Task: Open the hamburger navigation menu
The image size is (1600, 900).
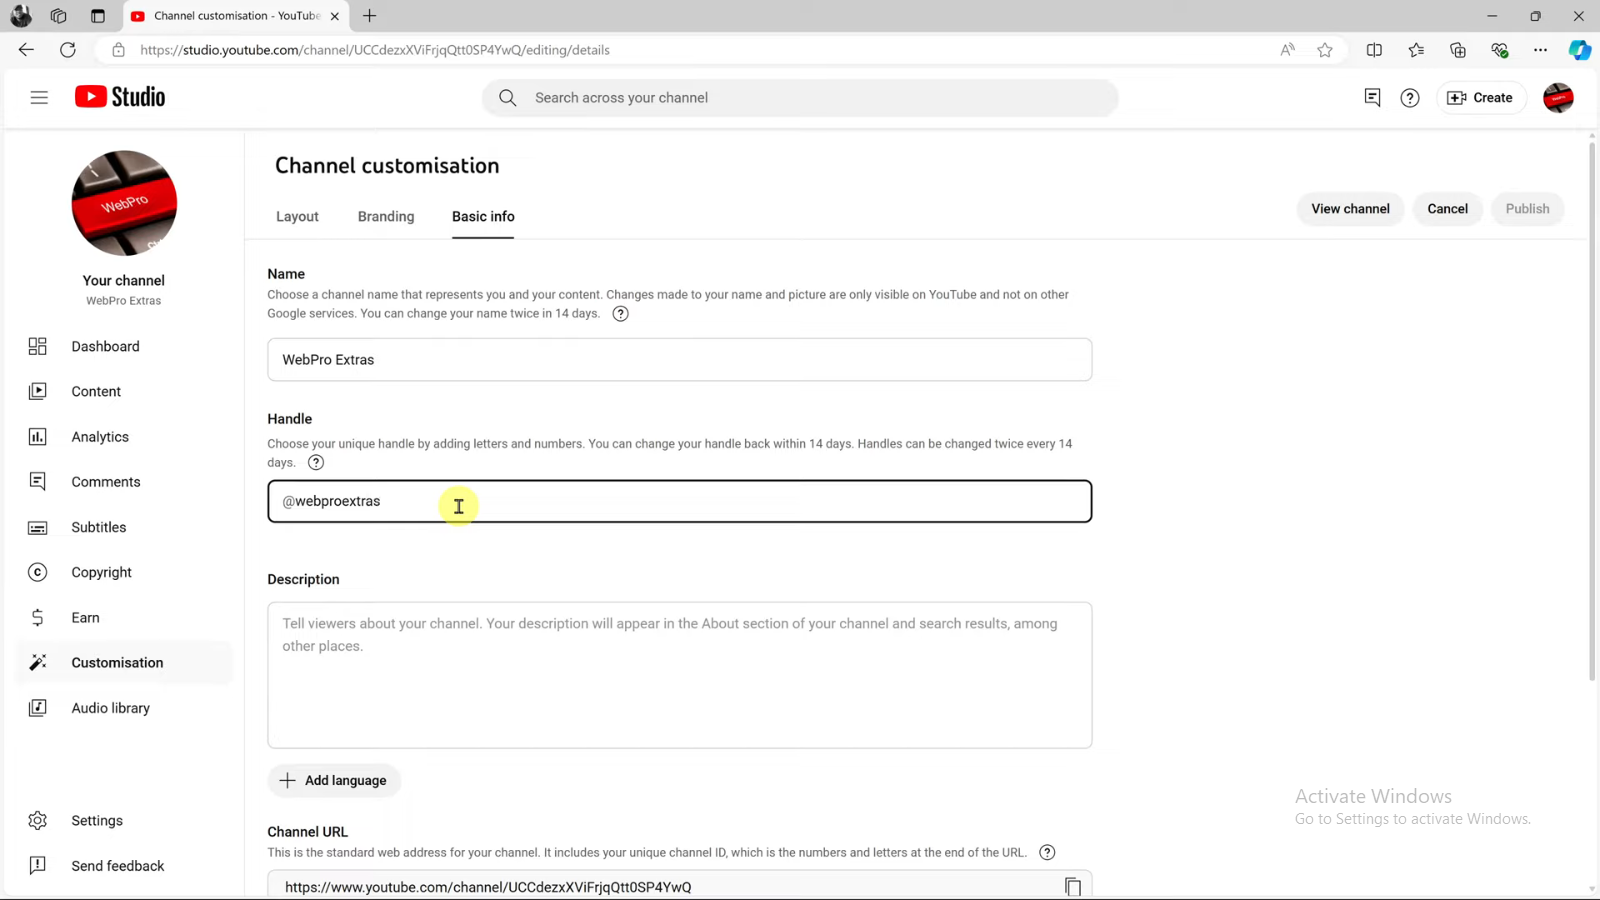Action: coord(39,97)
